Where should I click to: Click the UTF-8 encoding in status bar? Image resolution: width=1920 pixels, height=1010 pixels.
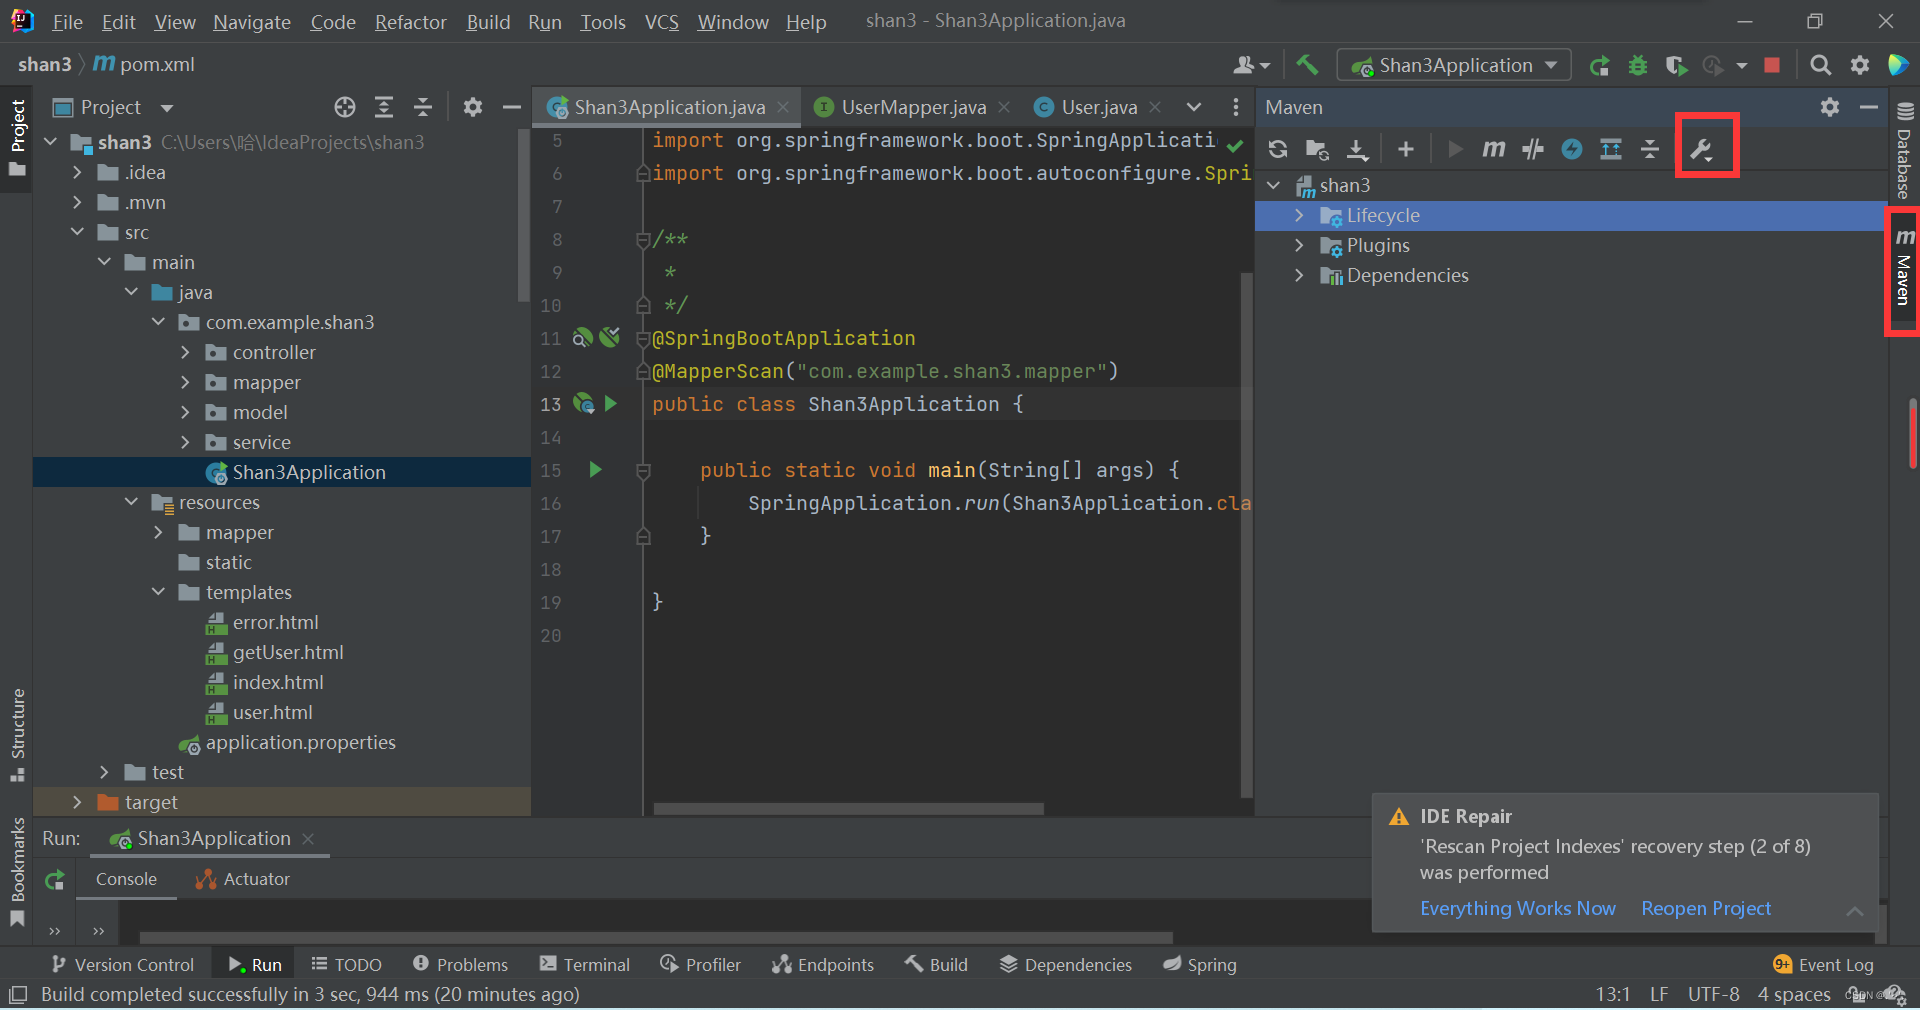(1714, 995)
